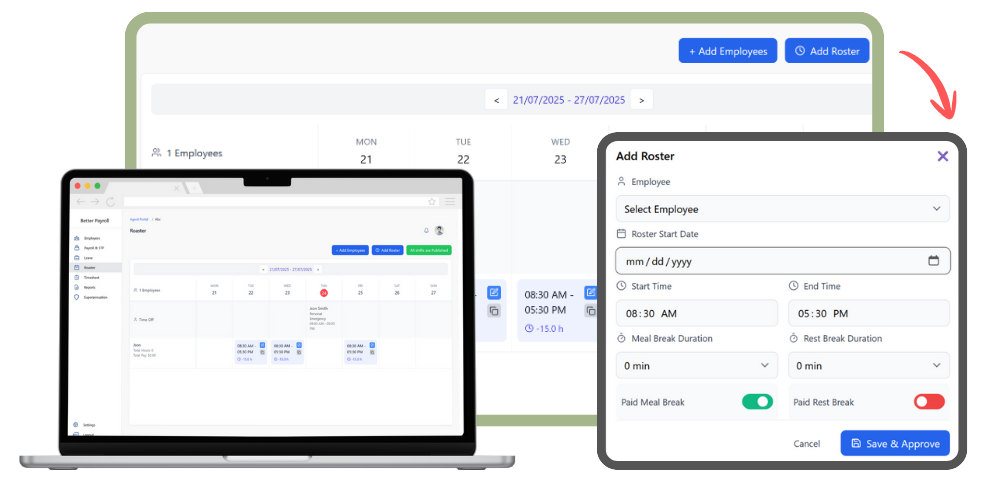Open the browser hamburger menu on the laptop
The height and width of the screenshot is (490, 1000).
coord(451,201)
